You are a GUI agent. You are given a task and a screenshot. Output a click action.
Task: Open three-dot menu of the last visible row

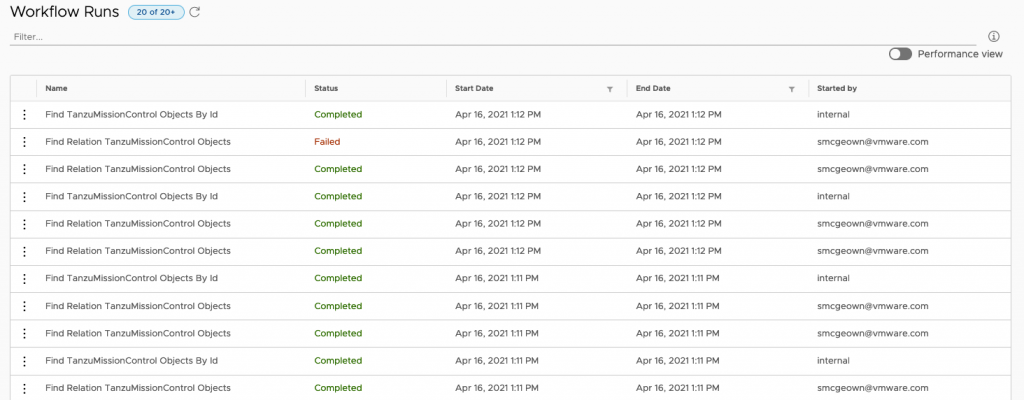pos(23,387)
